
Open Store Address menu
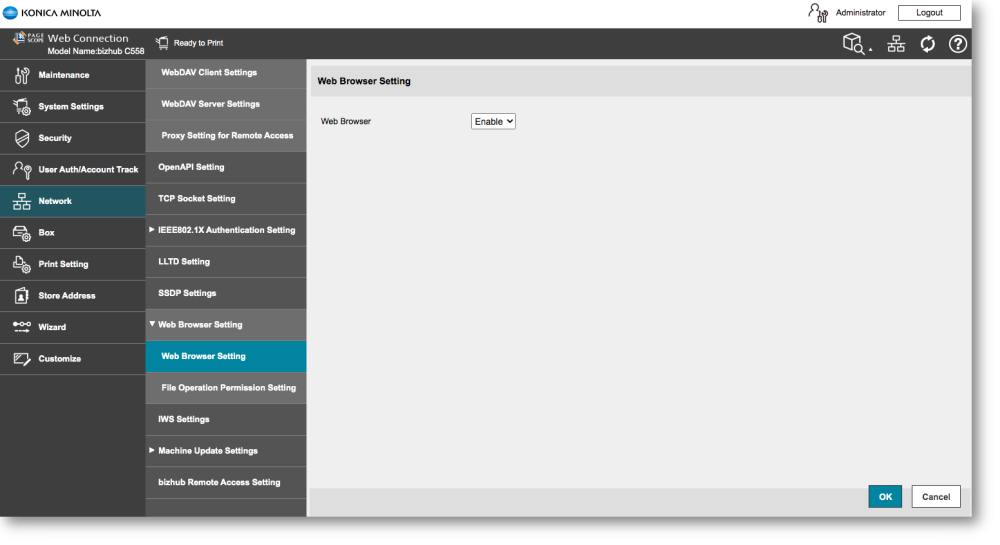click(73, 296)
